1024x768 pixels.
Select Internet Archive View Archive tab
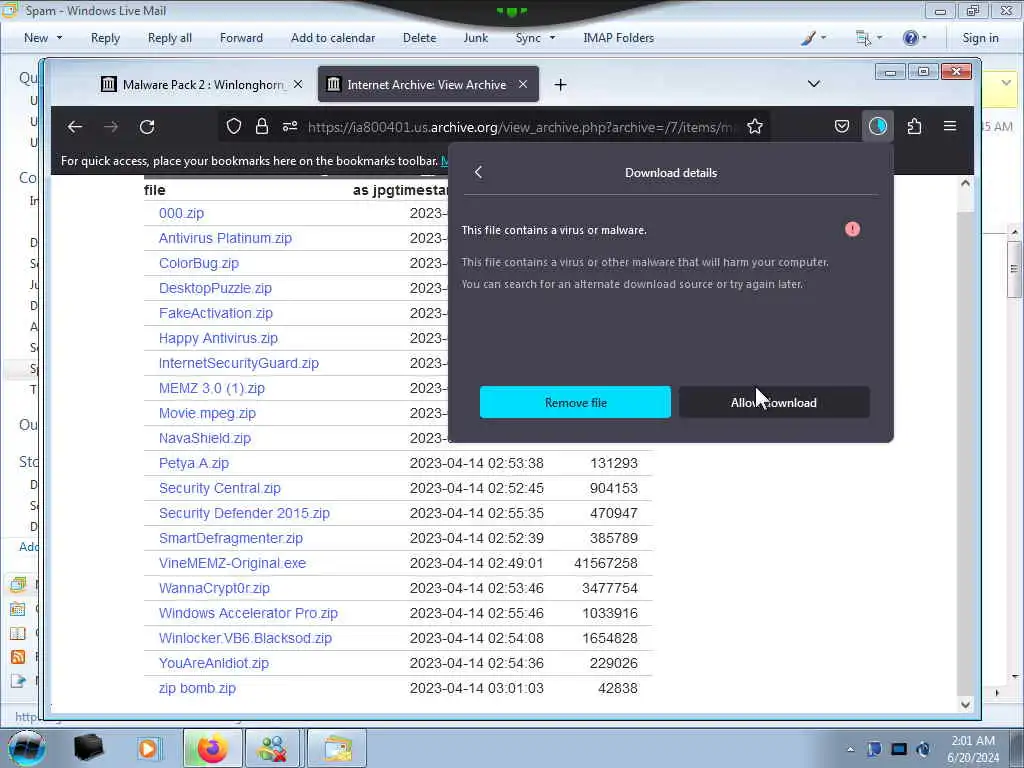(428, 84)
